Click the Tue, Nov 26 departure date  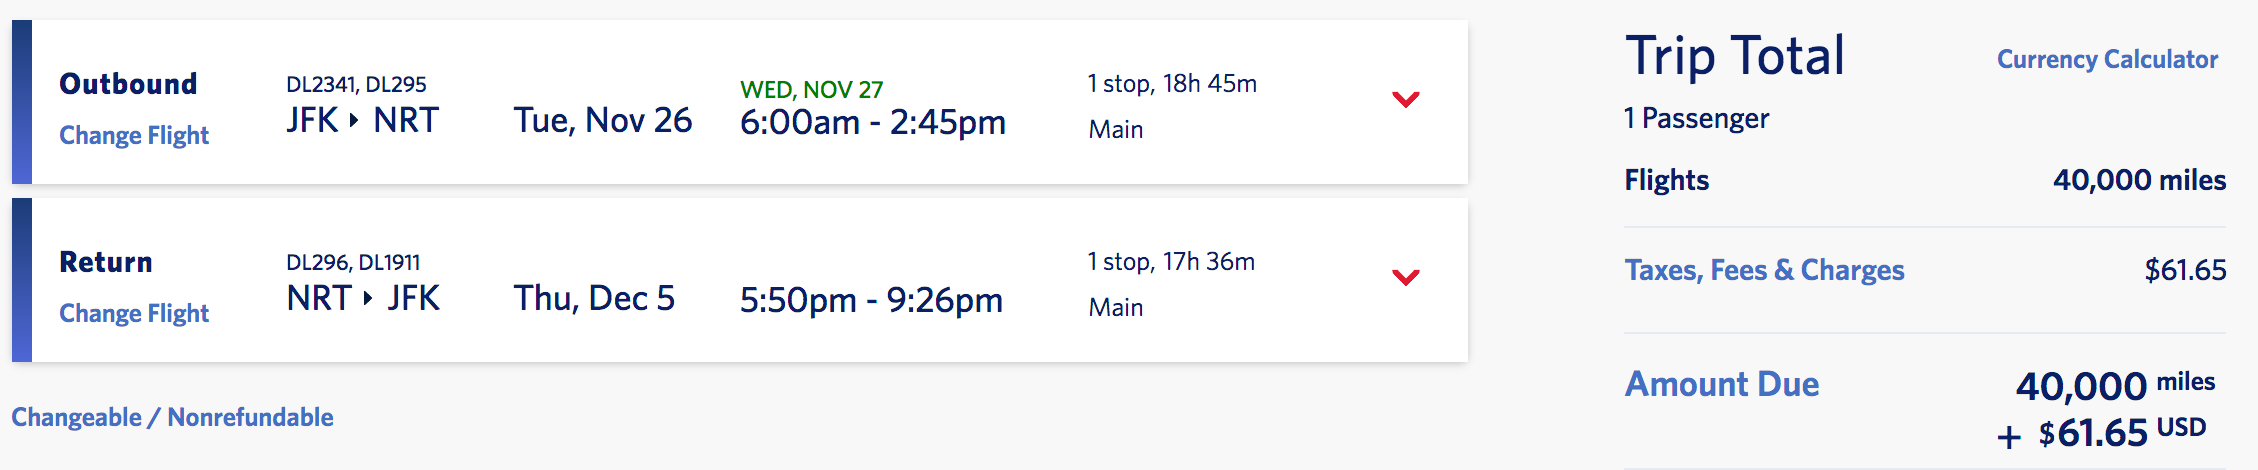point(603,121)
